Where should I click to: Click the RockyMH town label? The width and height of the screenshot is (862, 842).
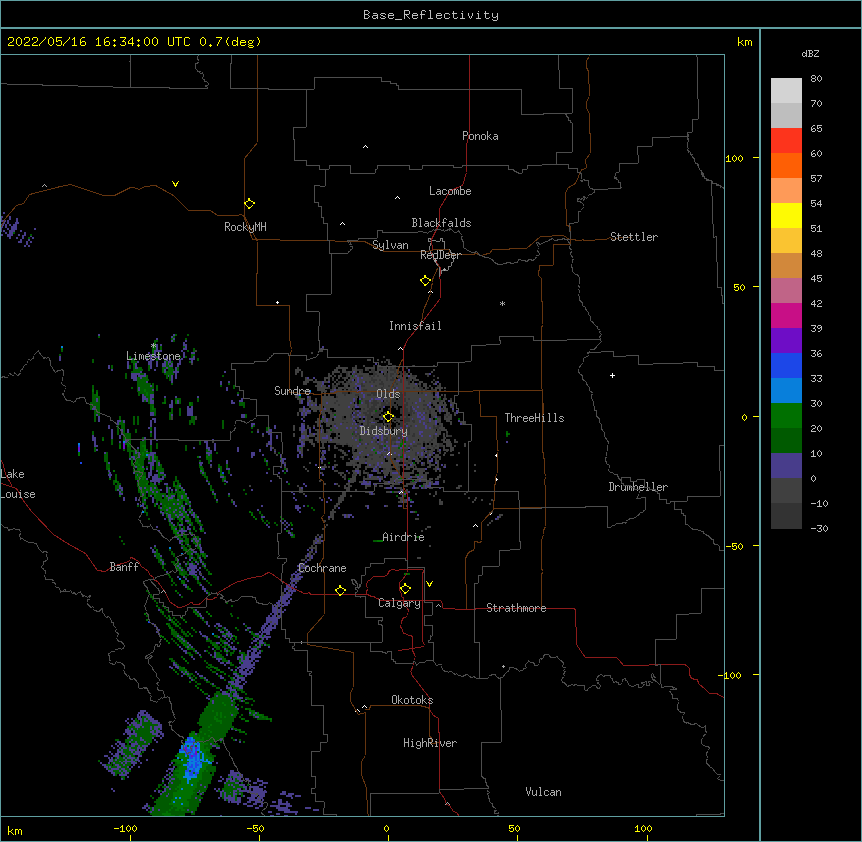coord(245,227)
